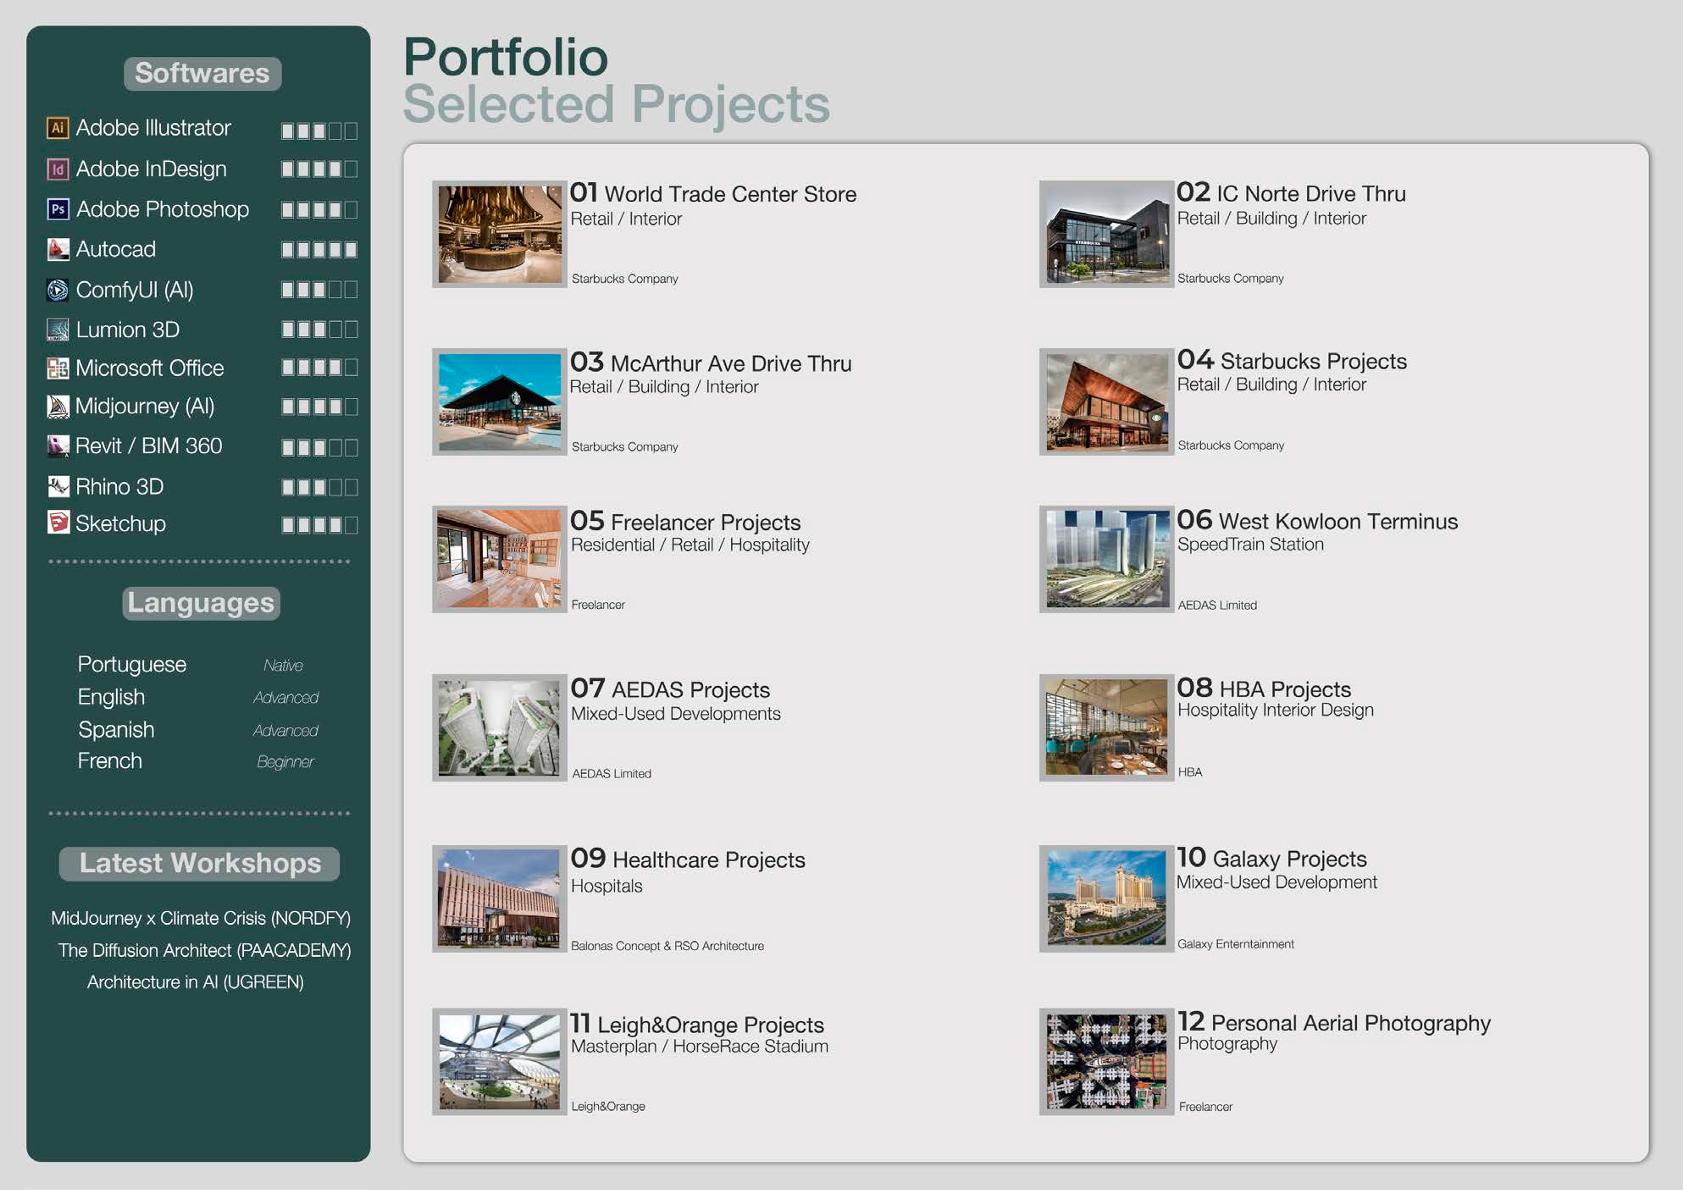This screenshot has width=1683, height=1190.
Task: Click 'AEDAS Limited' under West Kowloon Terminus
Action: pyautogui.click(x=1217, y=605)
